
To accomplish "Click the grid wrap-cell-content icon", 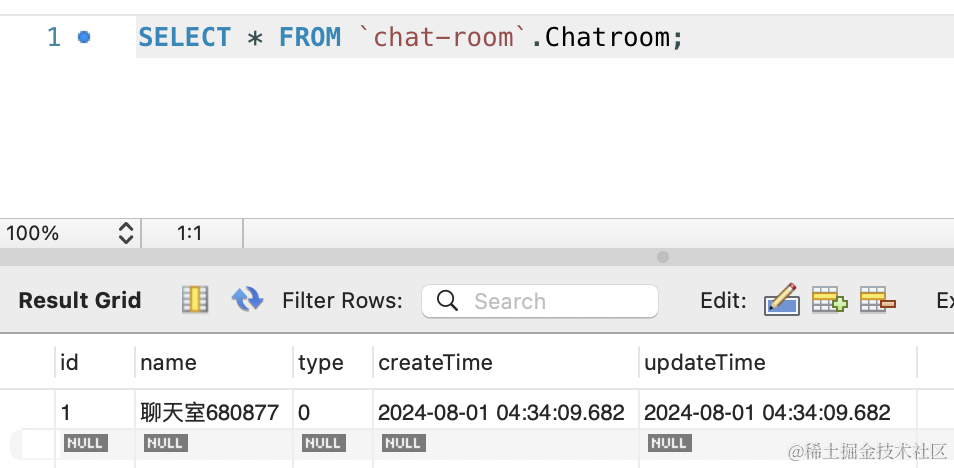I will click(x=194, y=300).
